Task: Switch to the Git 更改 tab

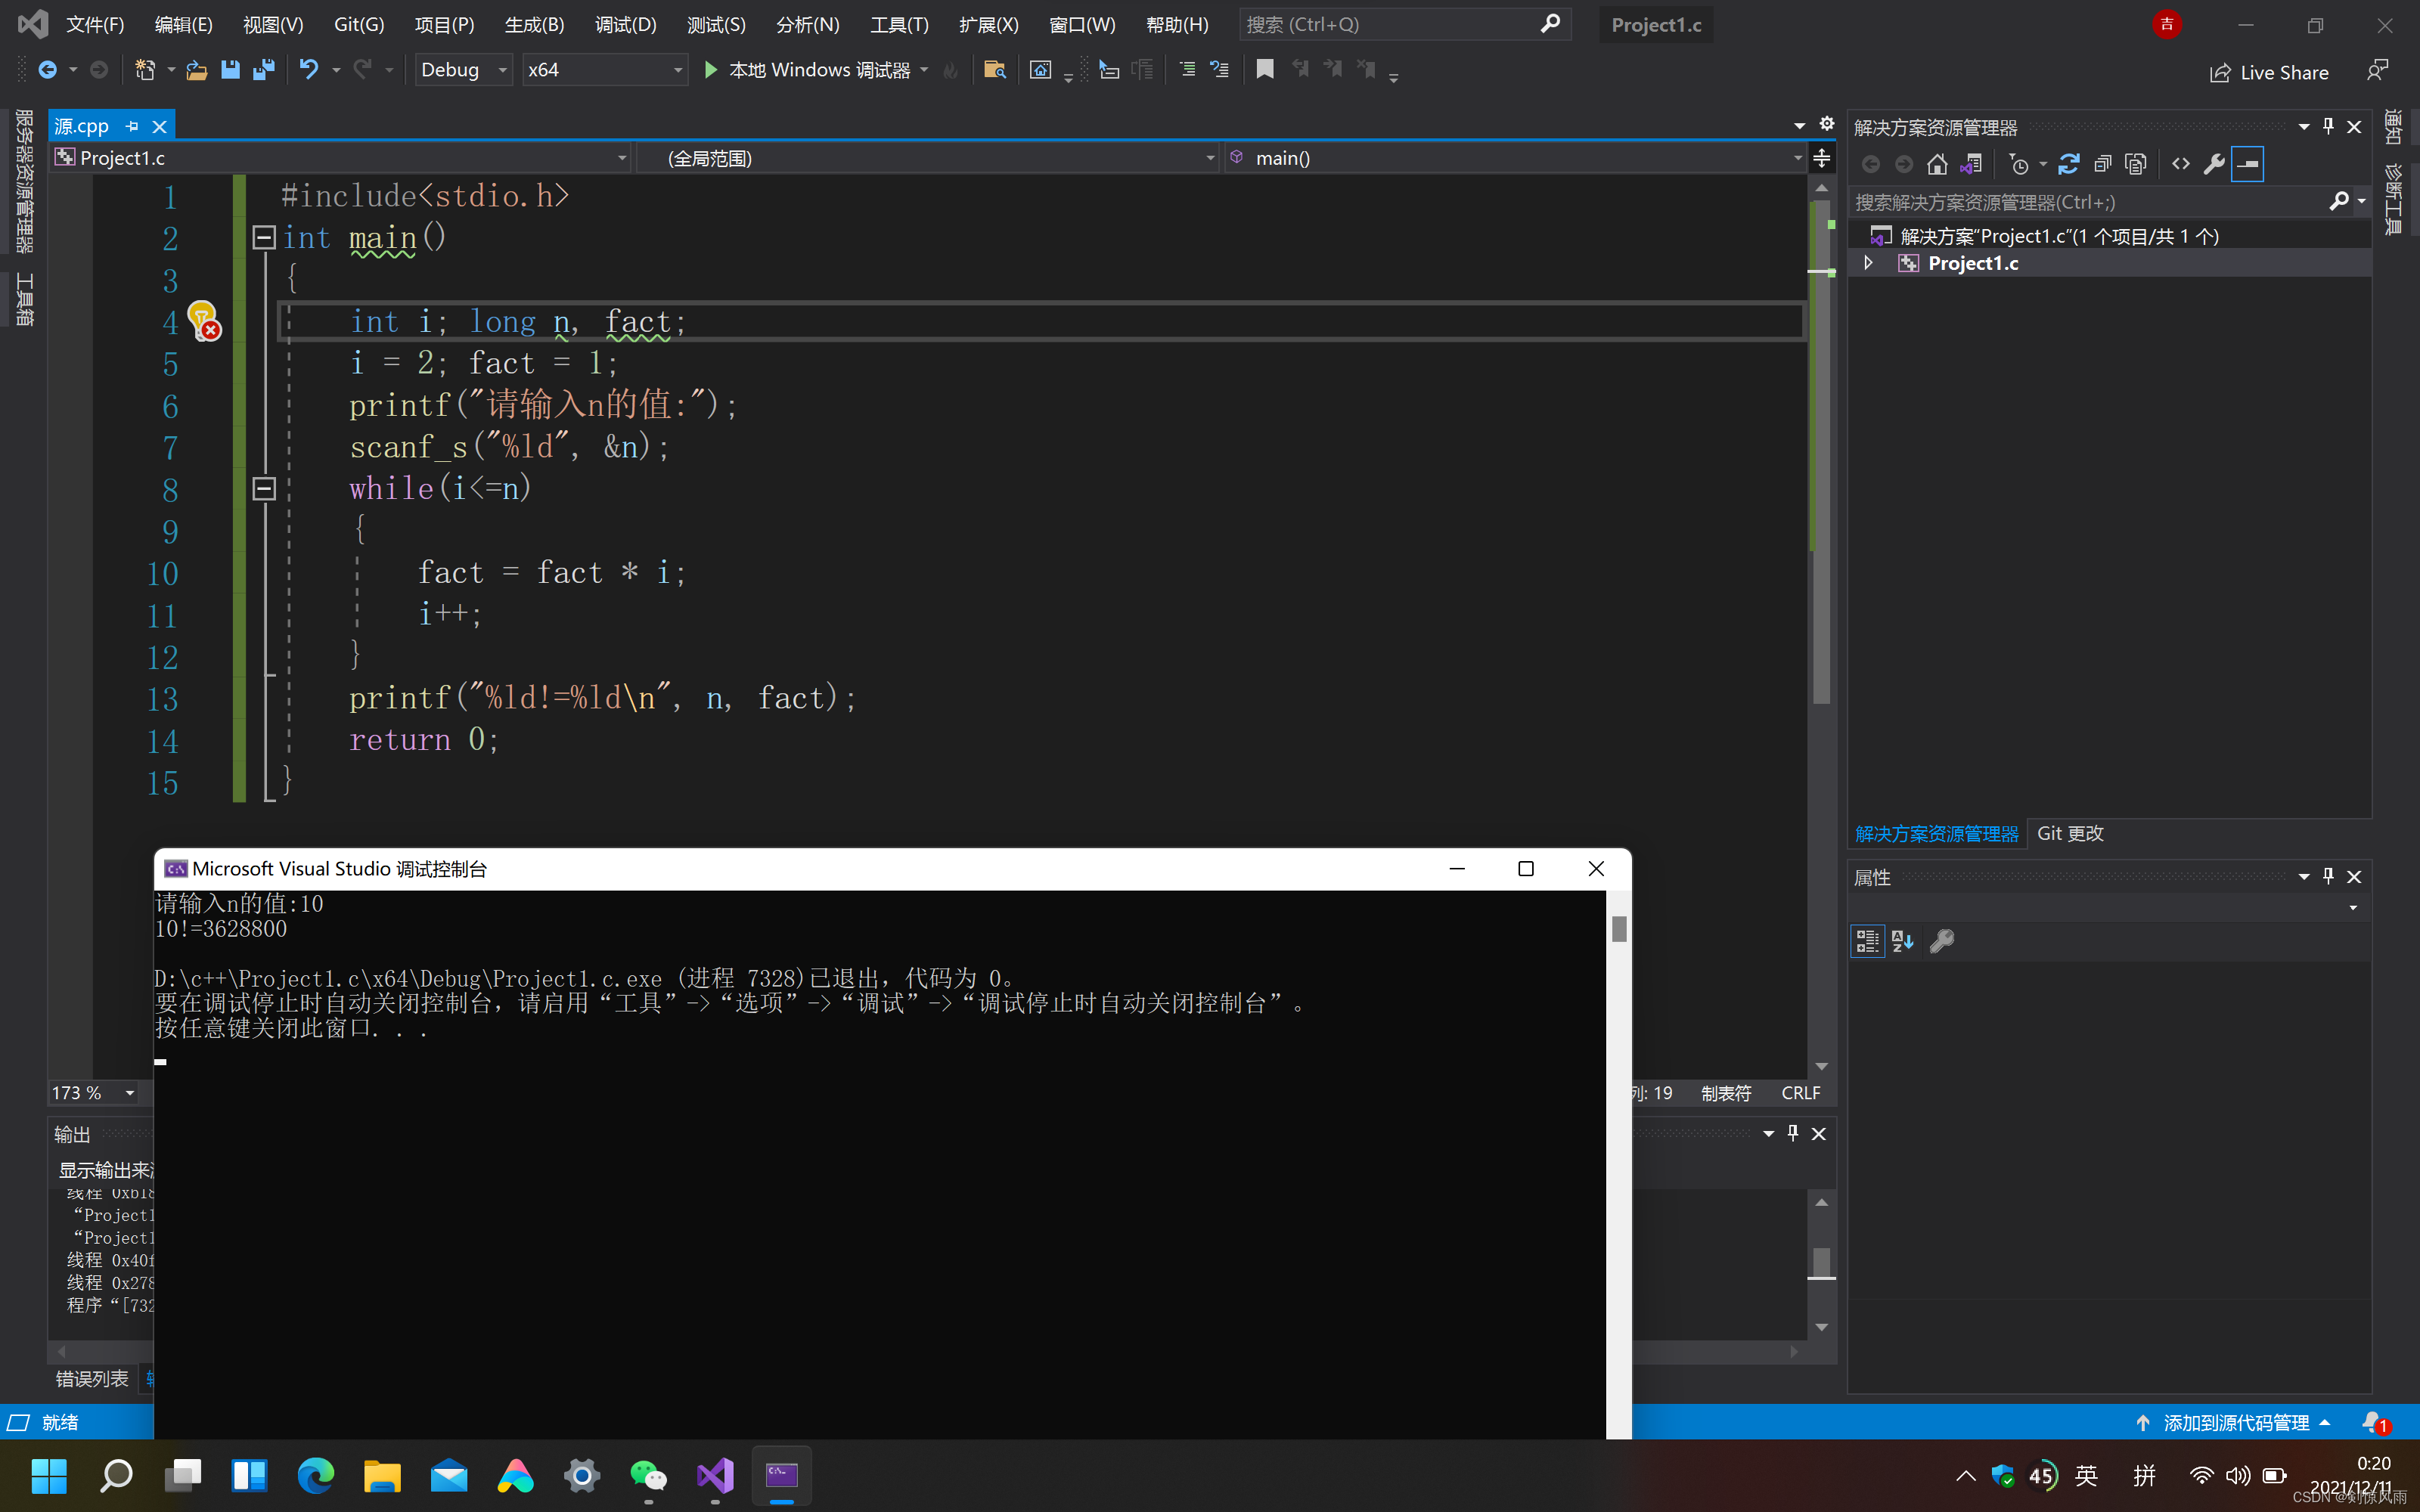Action: (2070, 833)
